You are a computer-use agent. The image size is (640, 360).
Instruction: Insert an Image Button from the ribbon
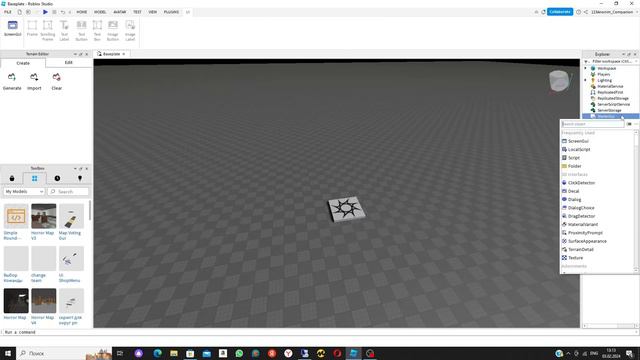click(113, 30)
